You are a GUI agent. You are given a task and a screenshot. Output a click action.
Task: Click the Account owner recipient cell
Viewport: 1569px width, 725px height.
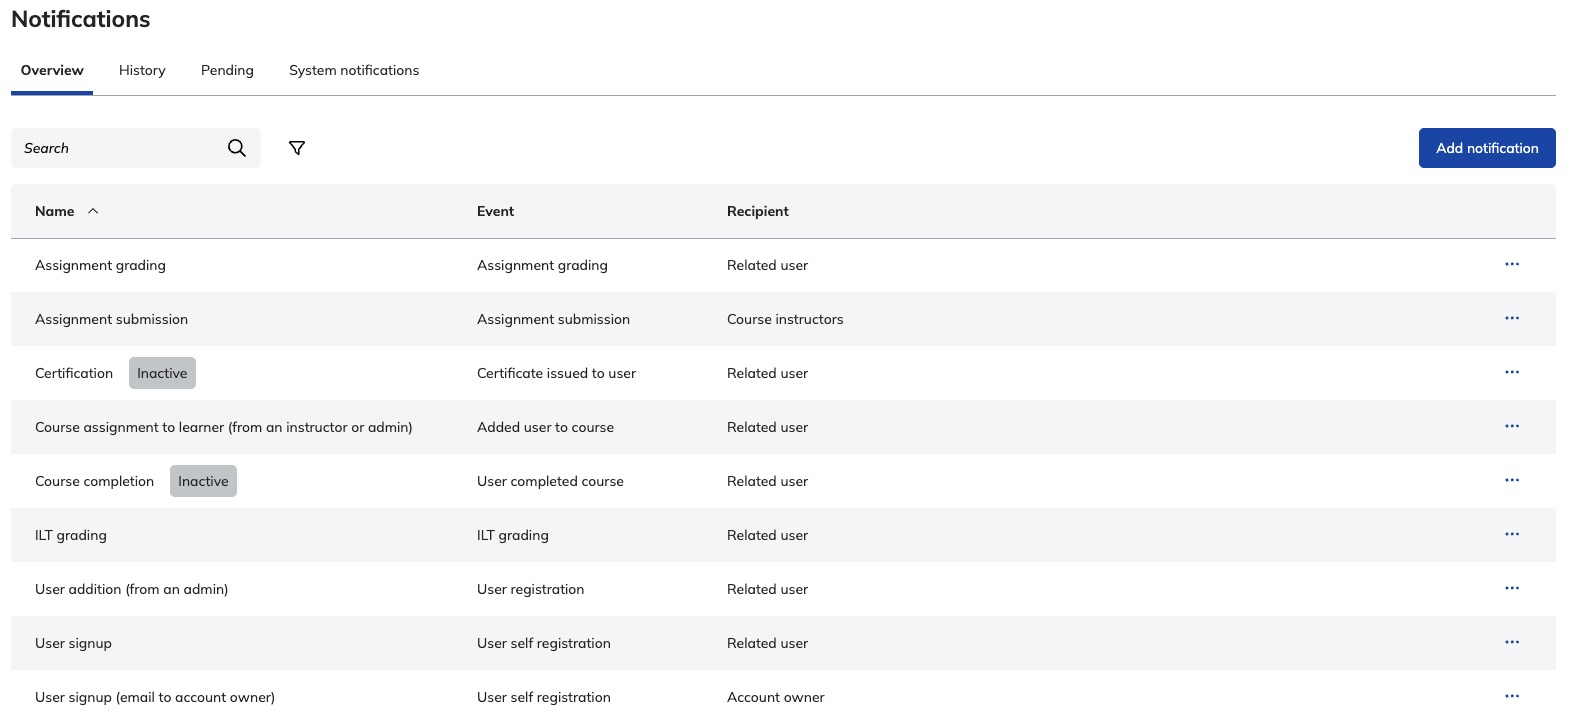tap(776, 697)
